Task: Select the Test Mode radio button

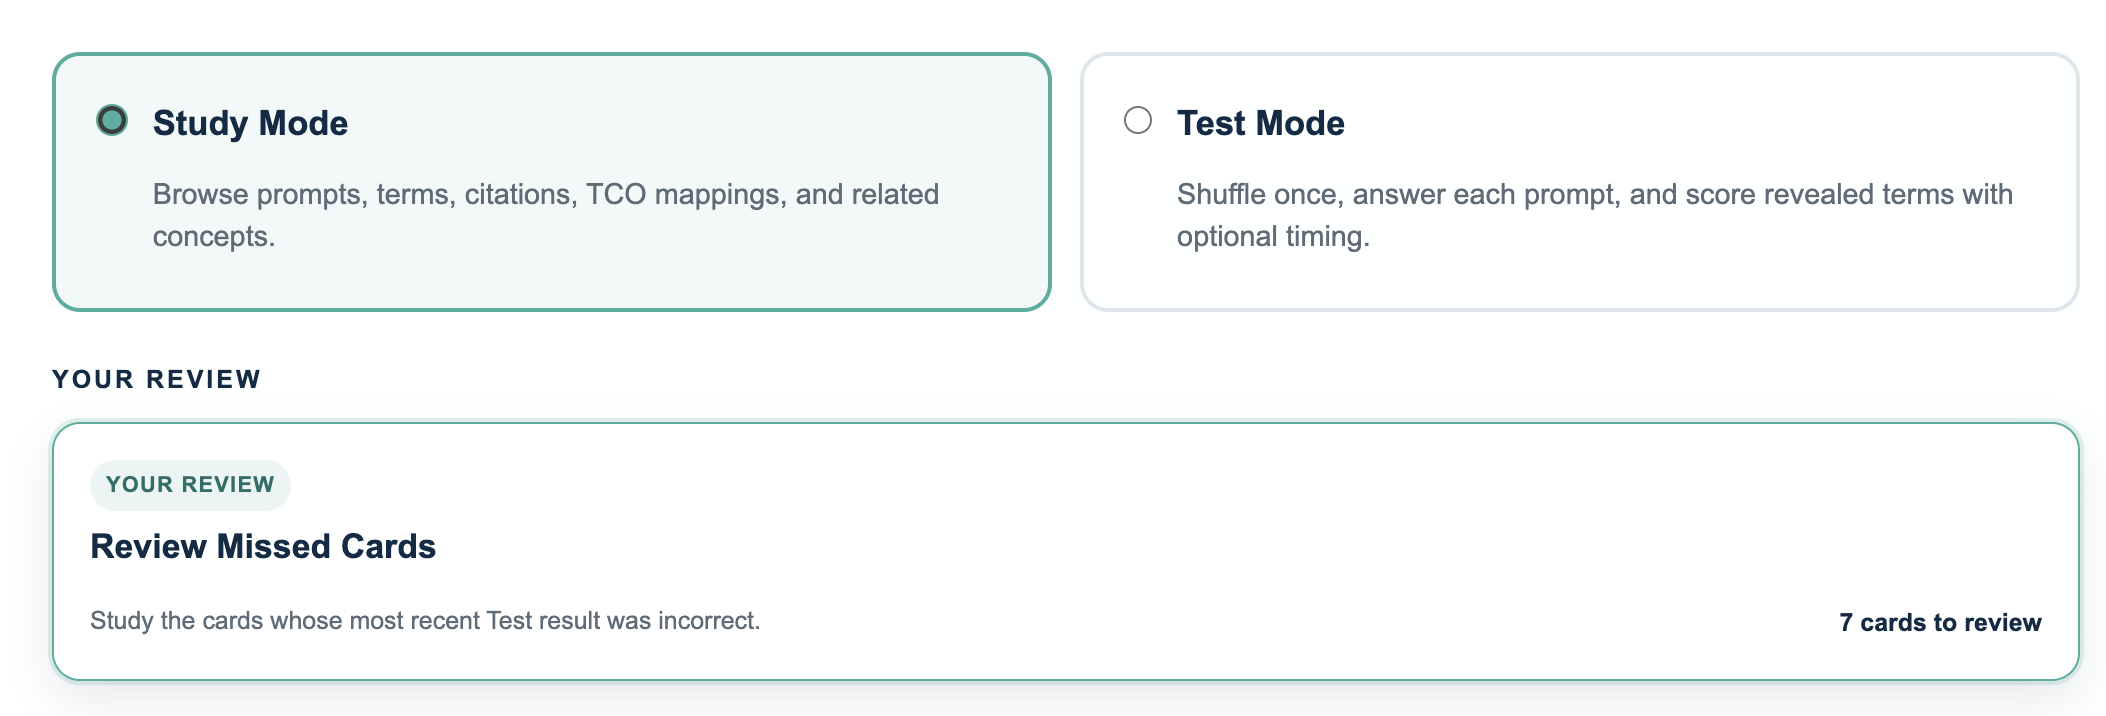Action: point(1138,121)
